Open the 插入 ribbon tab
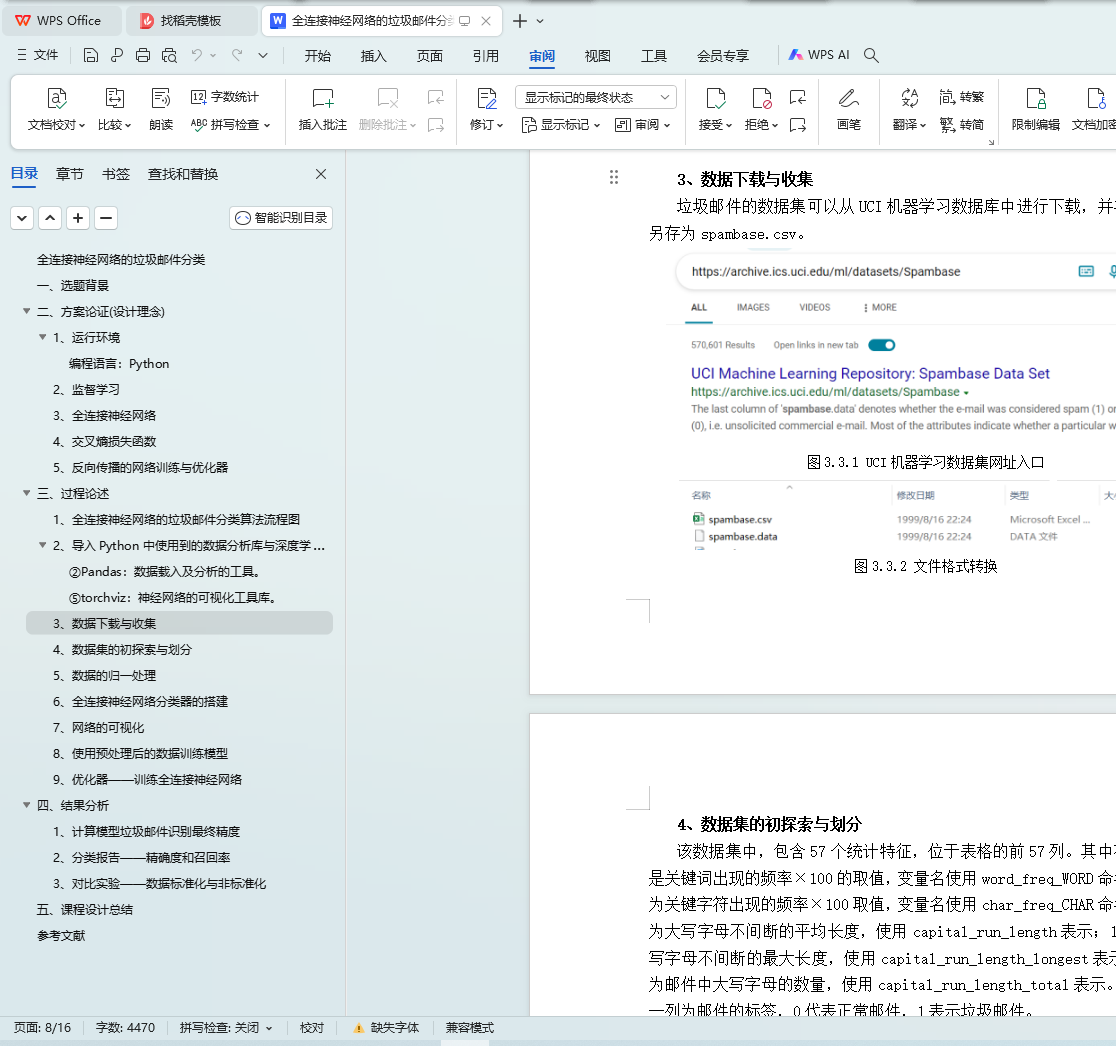Image resolution: width=1116 pixels, height=1046 pixels. click(x=373, y=56)
